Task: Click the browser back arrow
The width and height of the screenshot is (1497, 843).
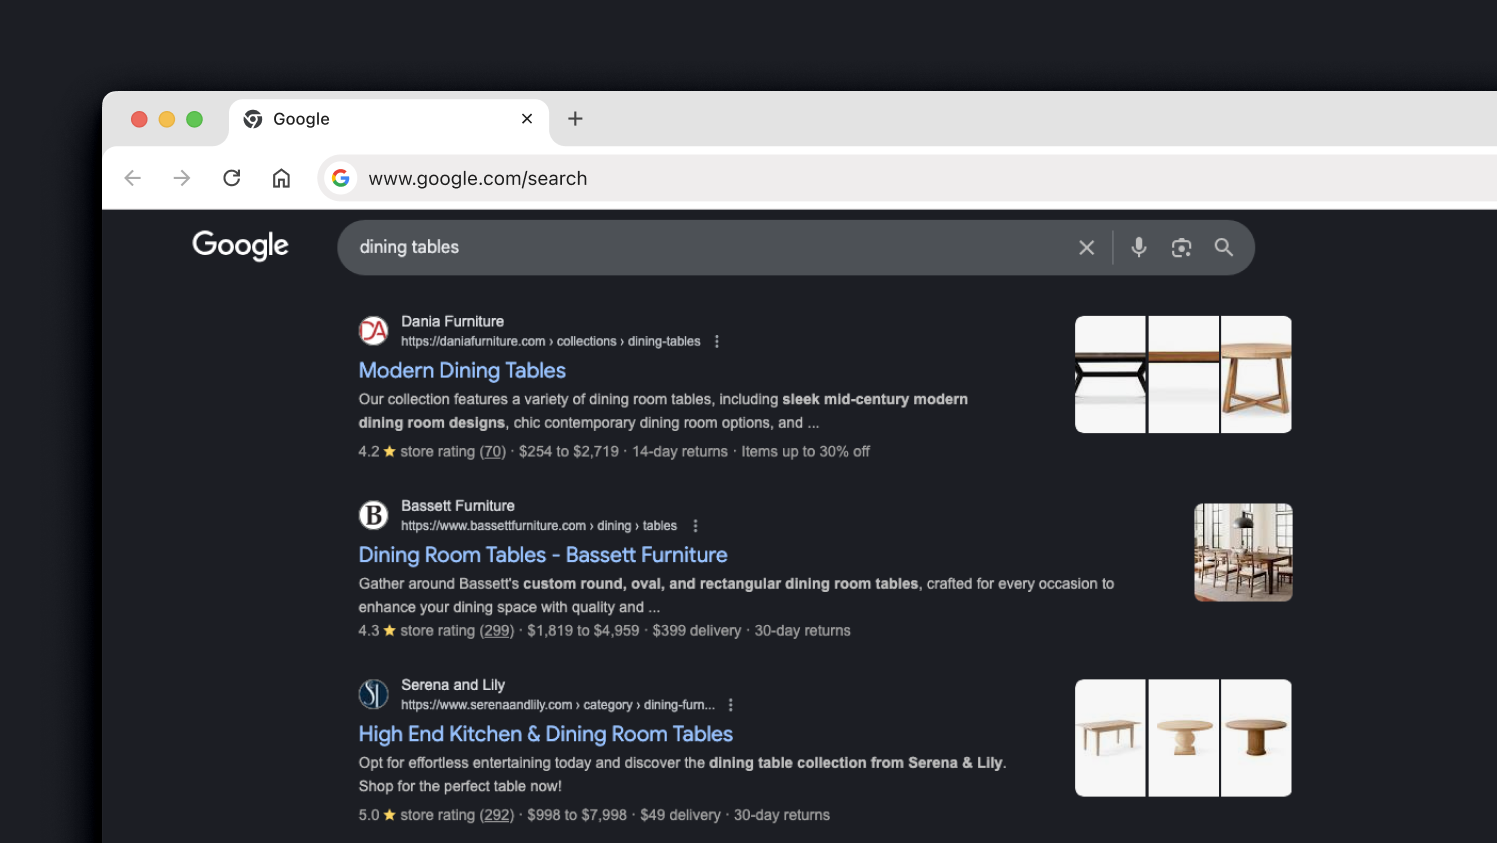Action: coord(132,177)
